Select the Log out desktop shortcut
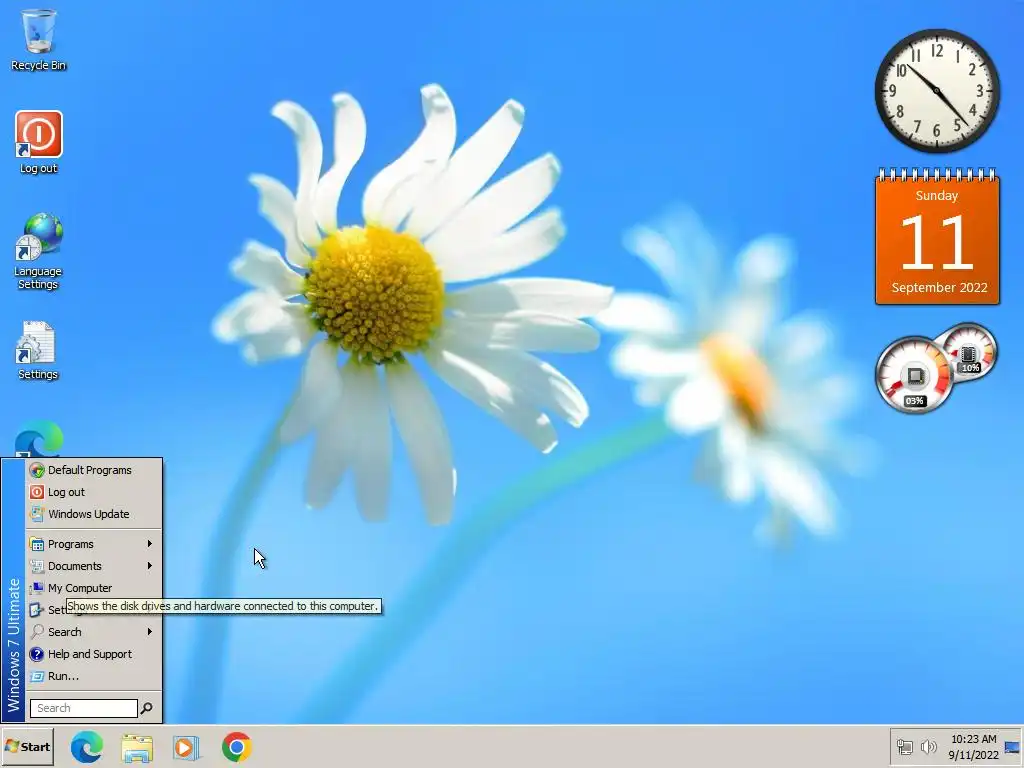The height and width of the screenshot is (768, 1024). [39, 142]
